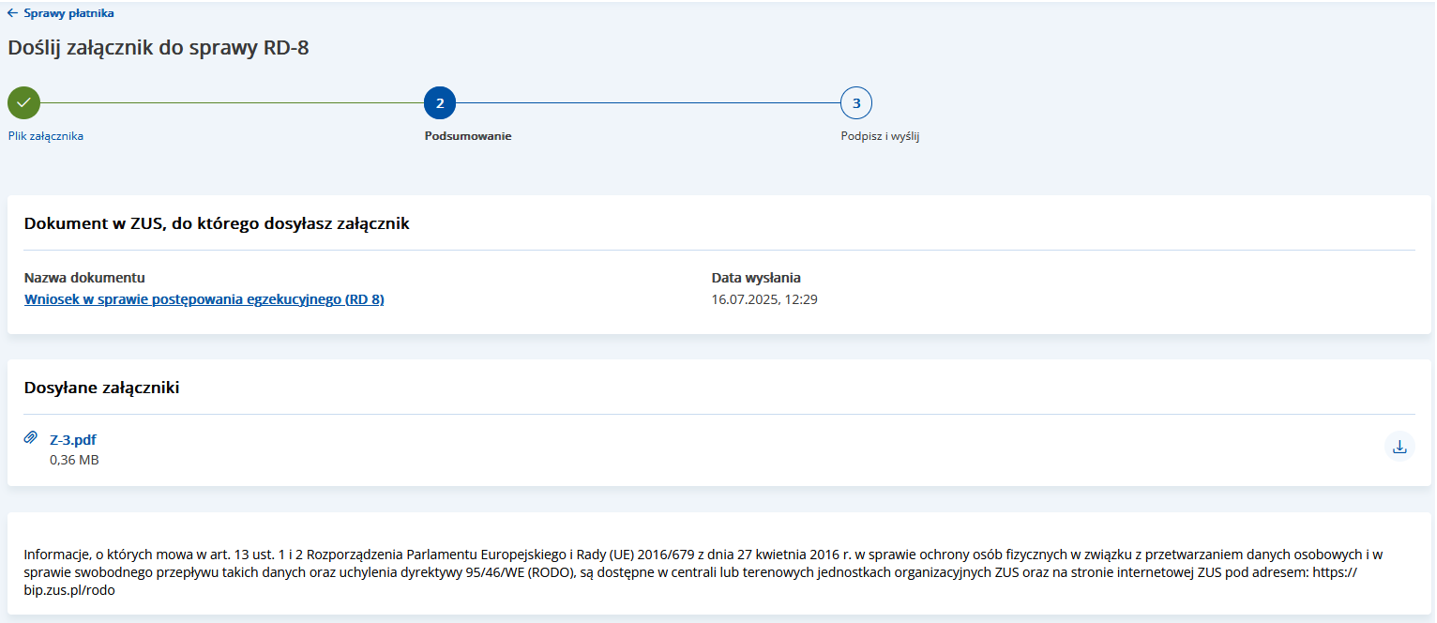The height and width of the screenshot is (623, 1437).
Task: Click the step 3 circle indicator
Action: coord(856,103)
